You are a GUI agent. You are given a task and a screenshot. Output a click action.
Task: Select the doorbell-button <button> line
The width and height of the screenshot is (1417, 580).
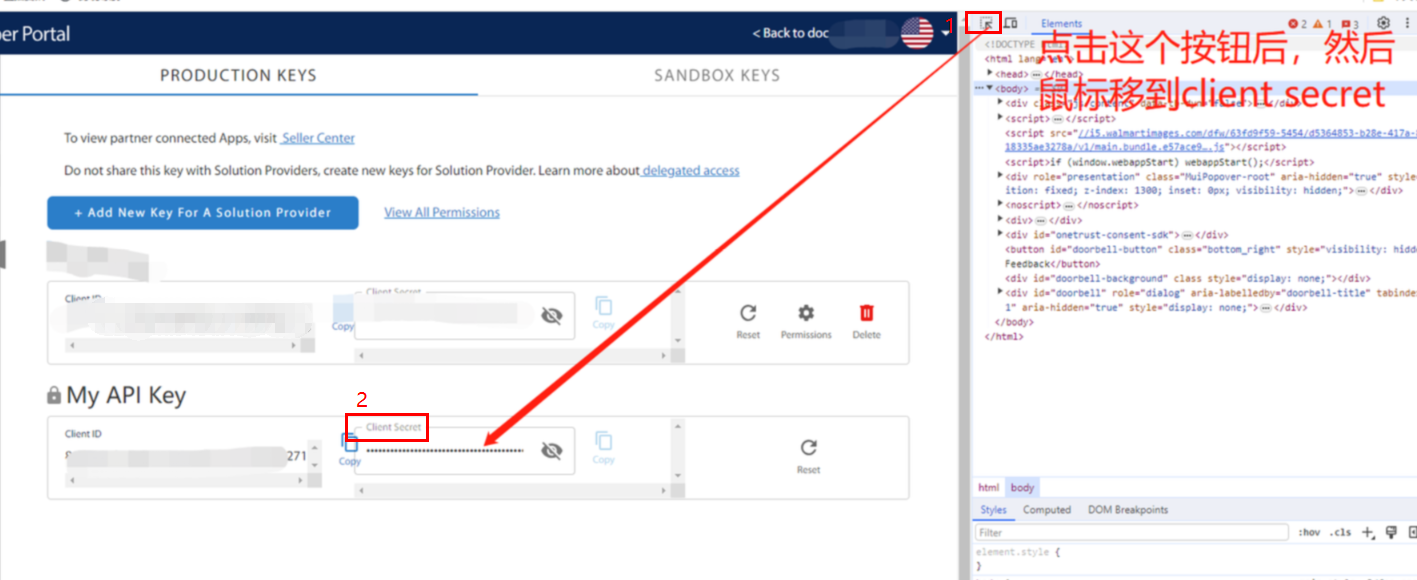(x=1210, y=249)
